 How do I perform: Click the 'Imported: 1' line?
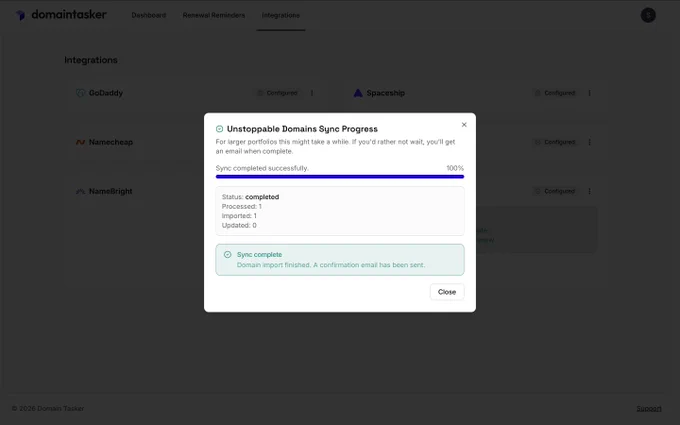(x=239, y=216)
